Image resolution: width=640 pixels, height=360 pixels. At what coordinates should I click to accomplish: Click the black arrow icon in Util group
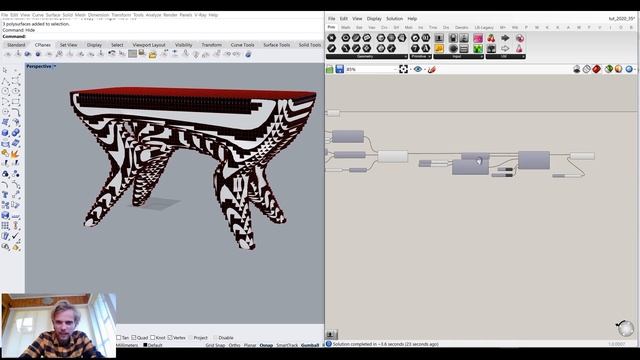[505, 38]
